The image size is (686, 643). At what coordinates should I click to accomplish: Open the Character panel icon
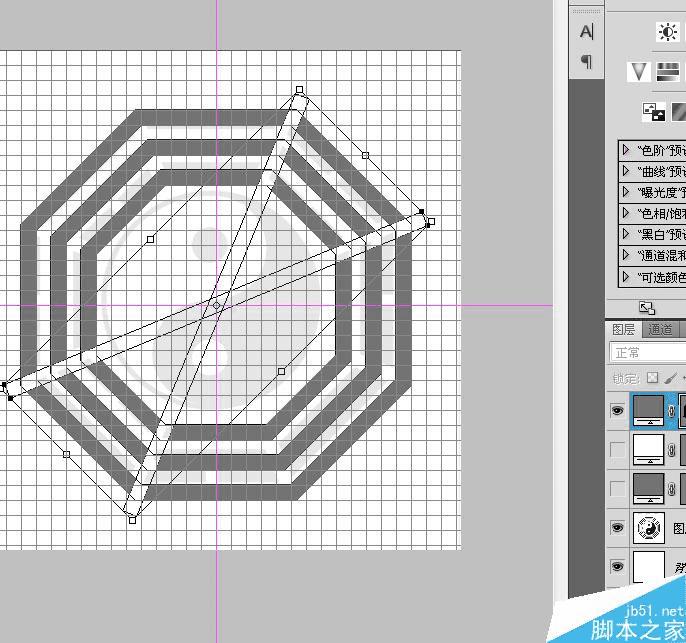coord(586,32)
